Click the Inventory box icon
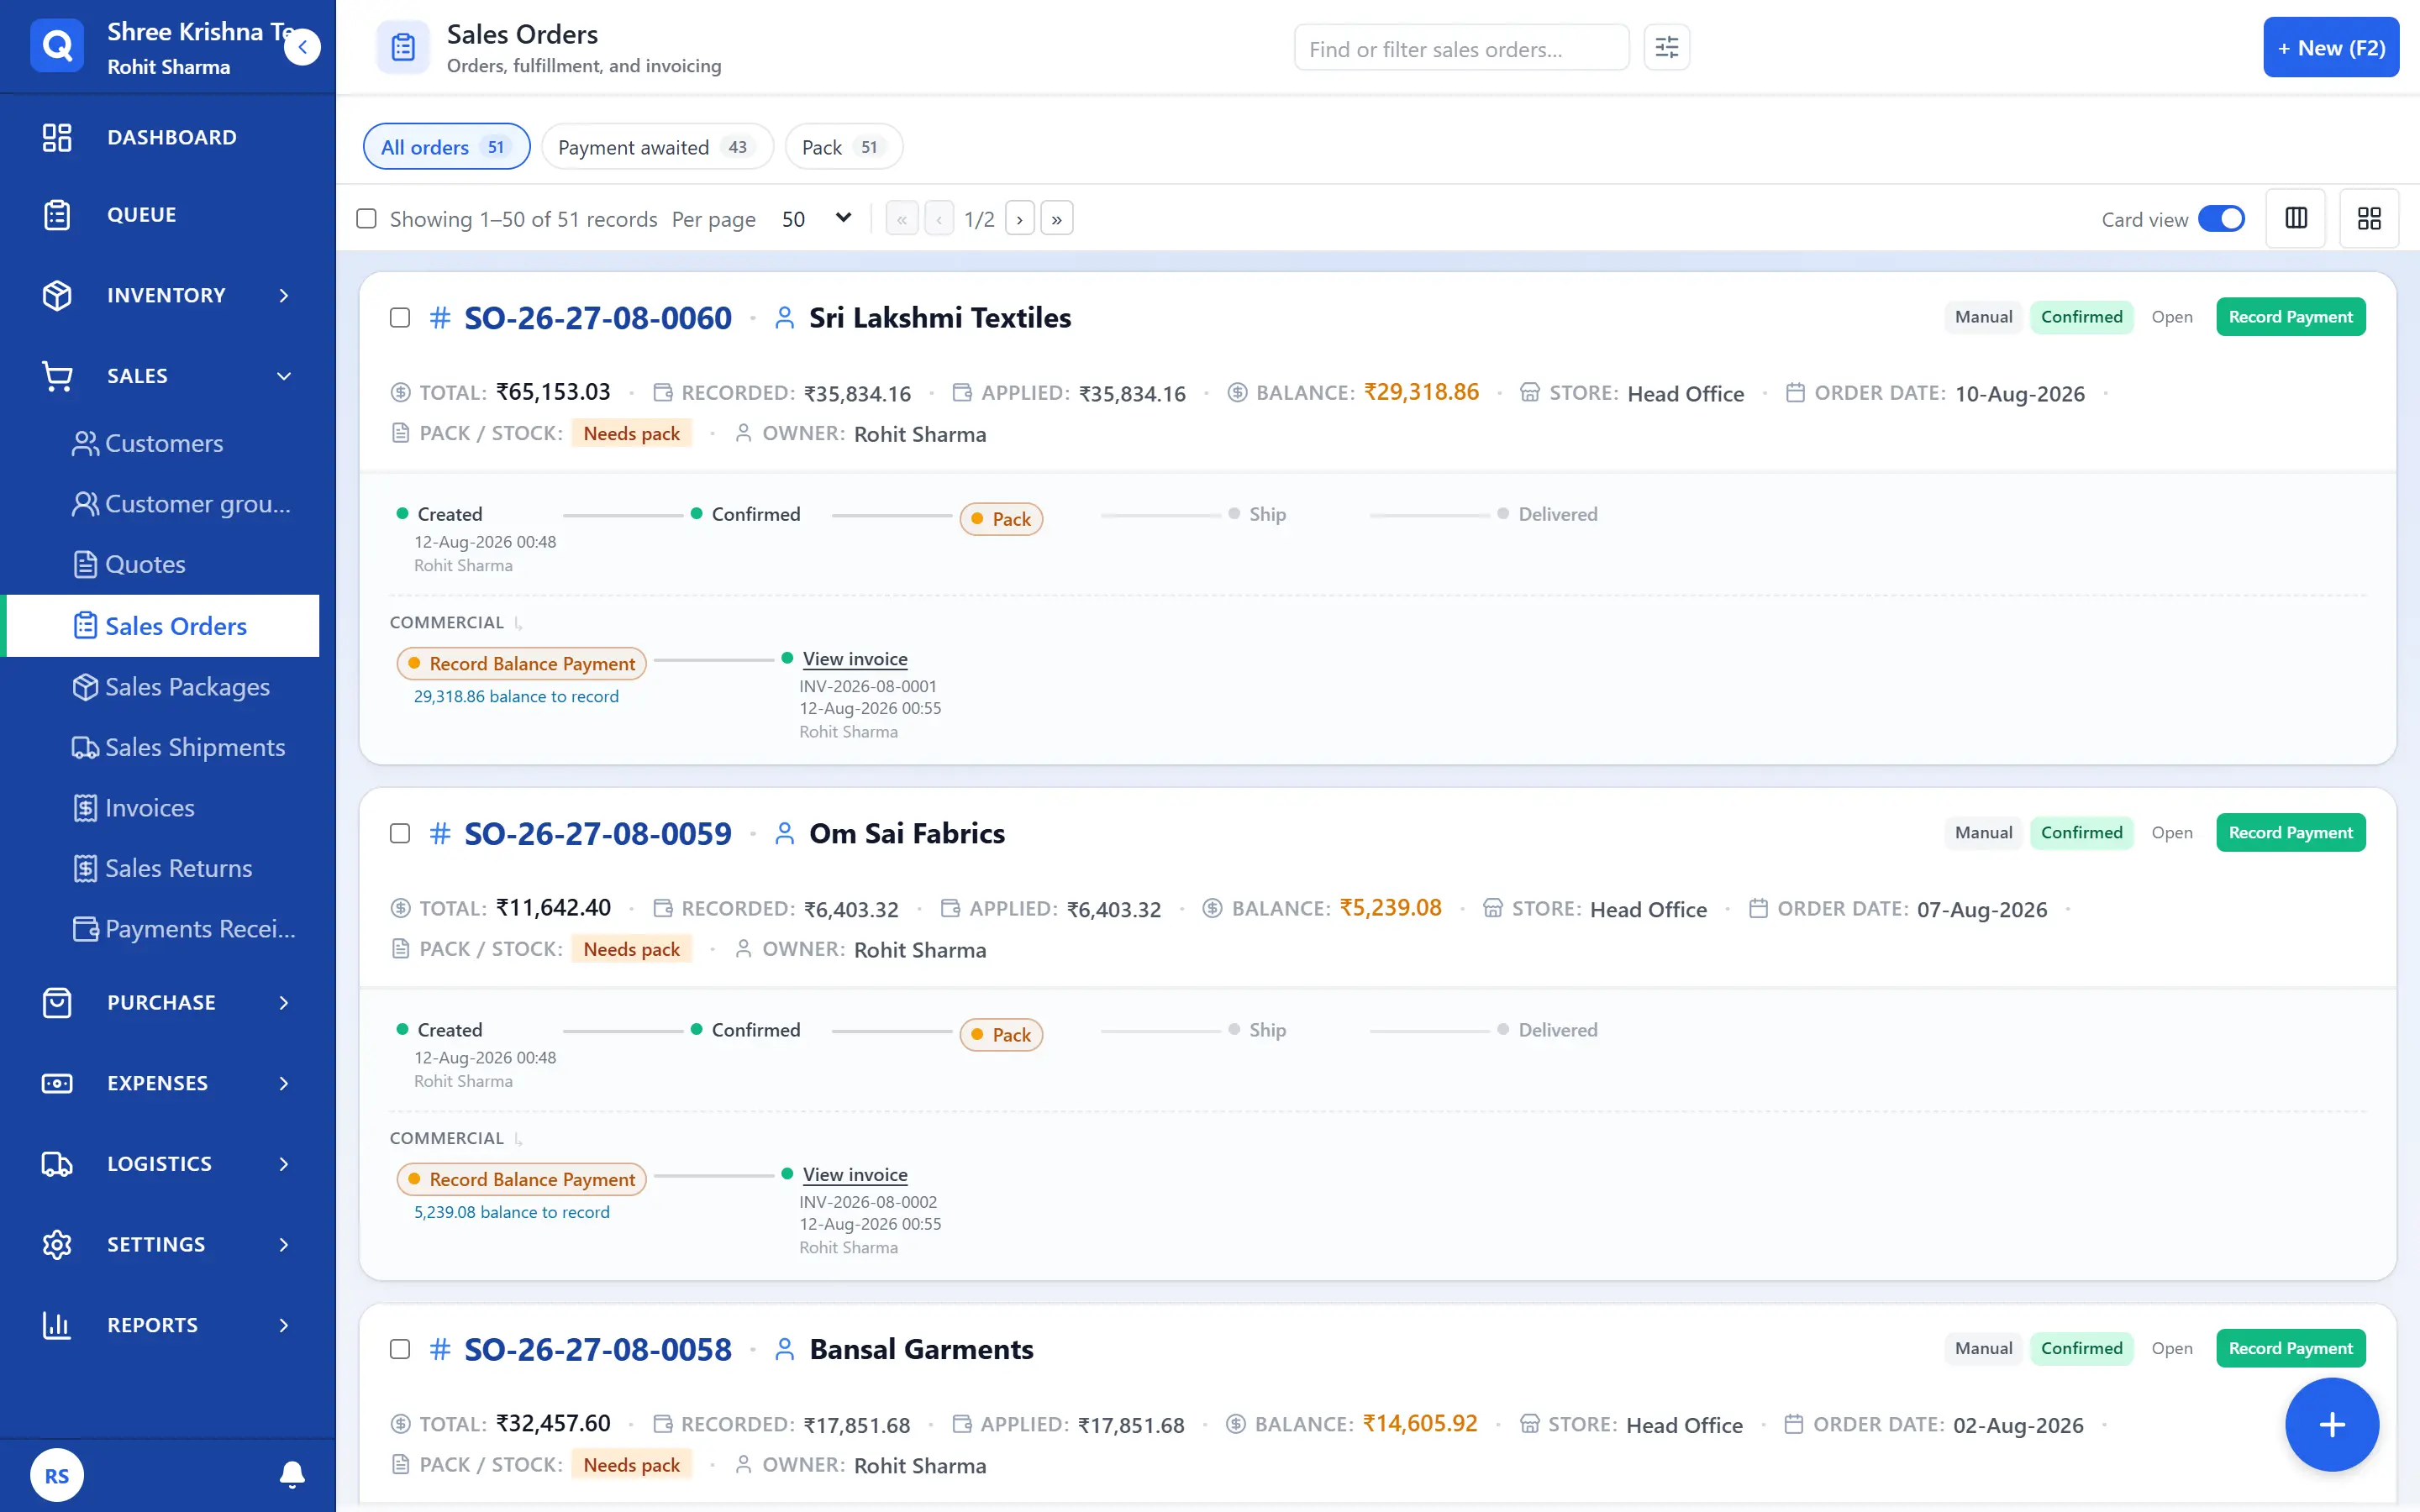The image size is (2420, 1512). click(57, 295)
